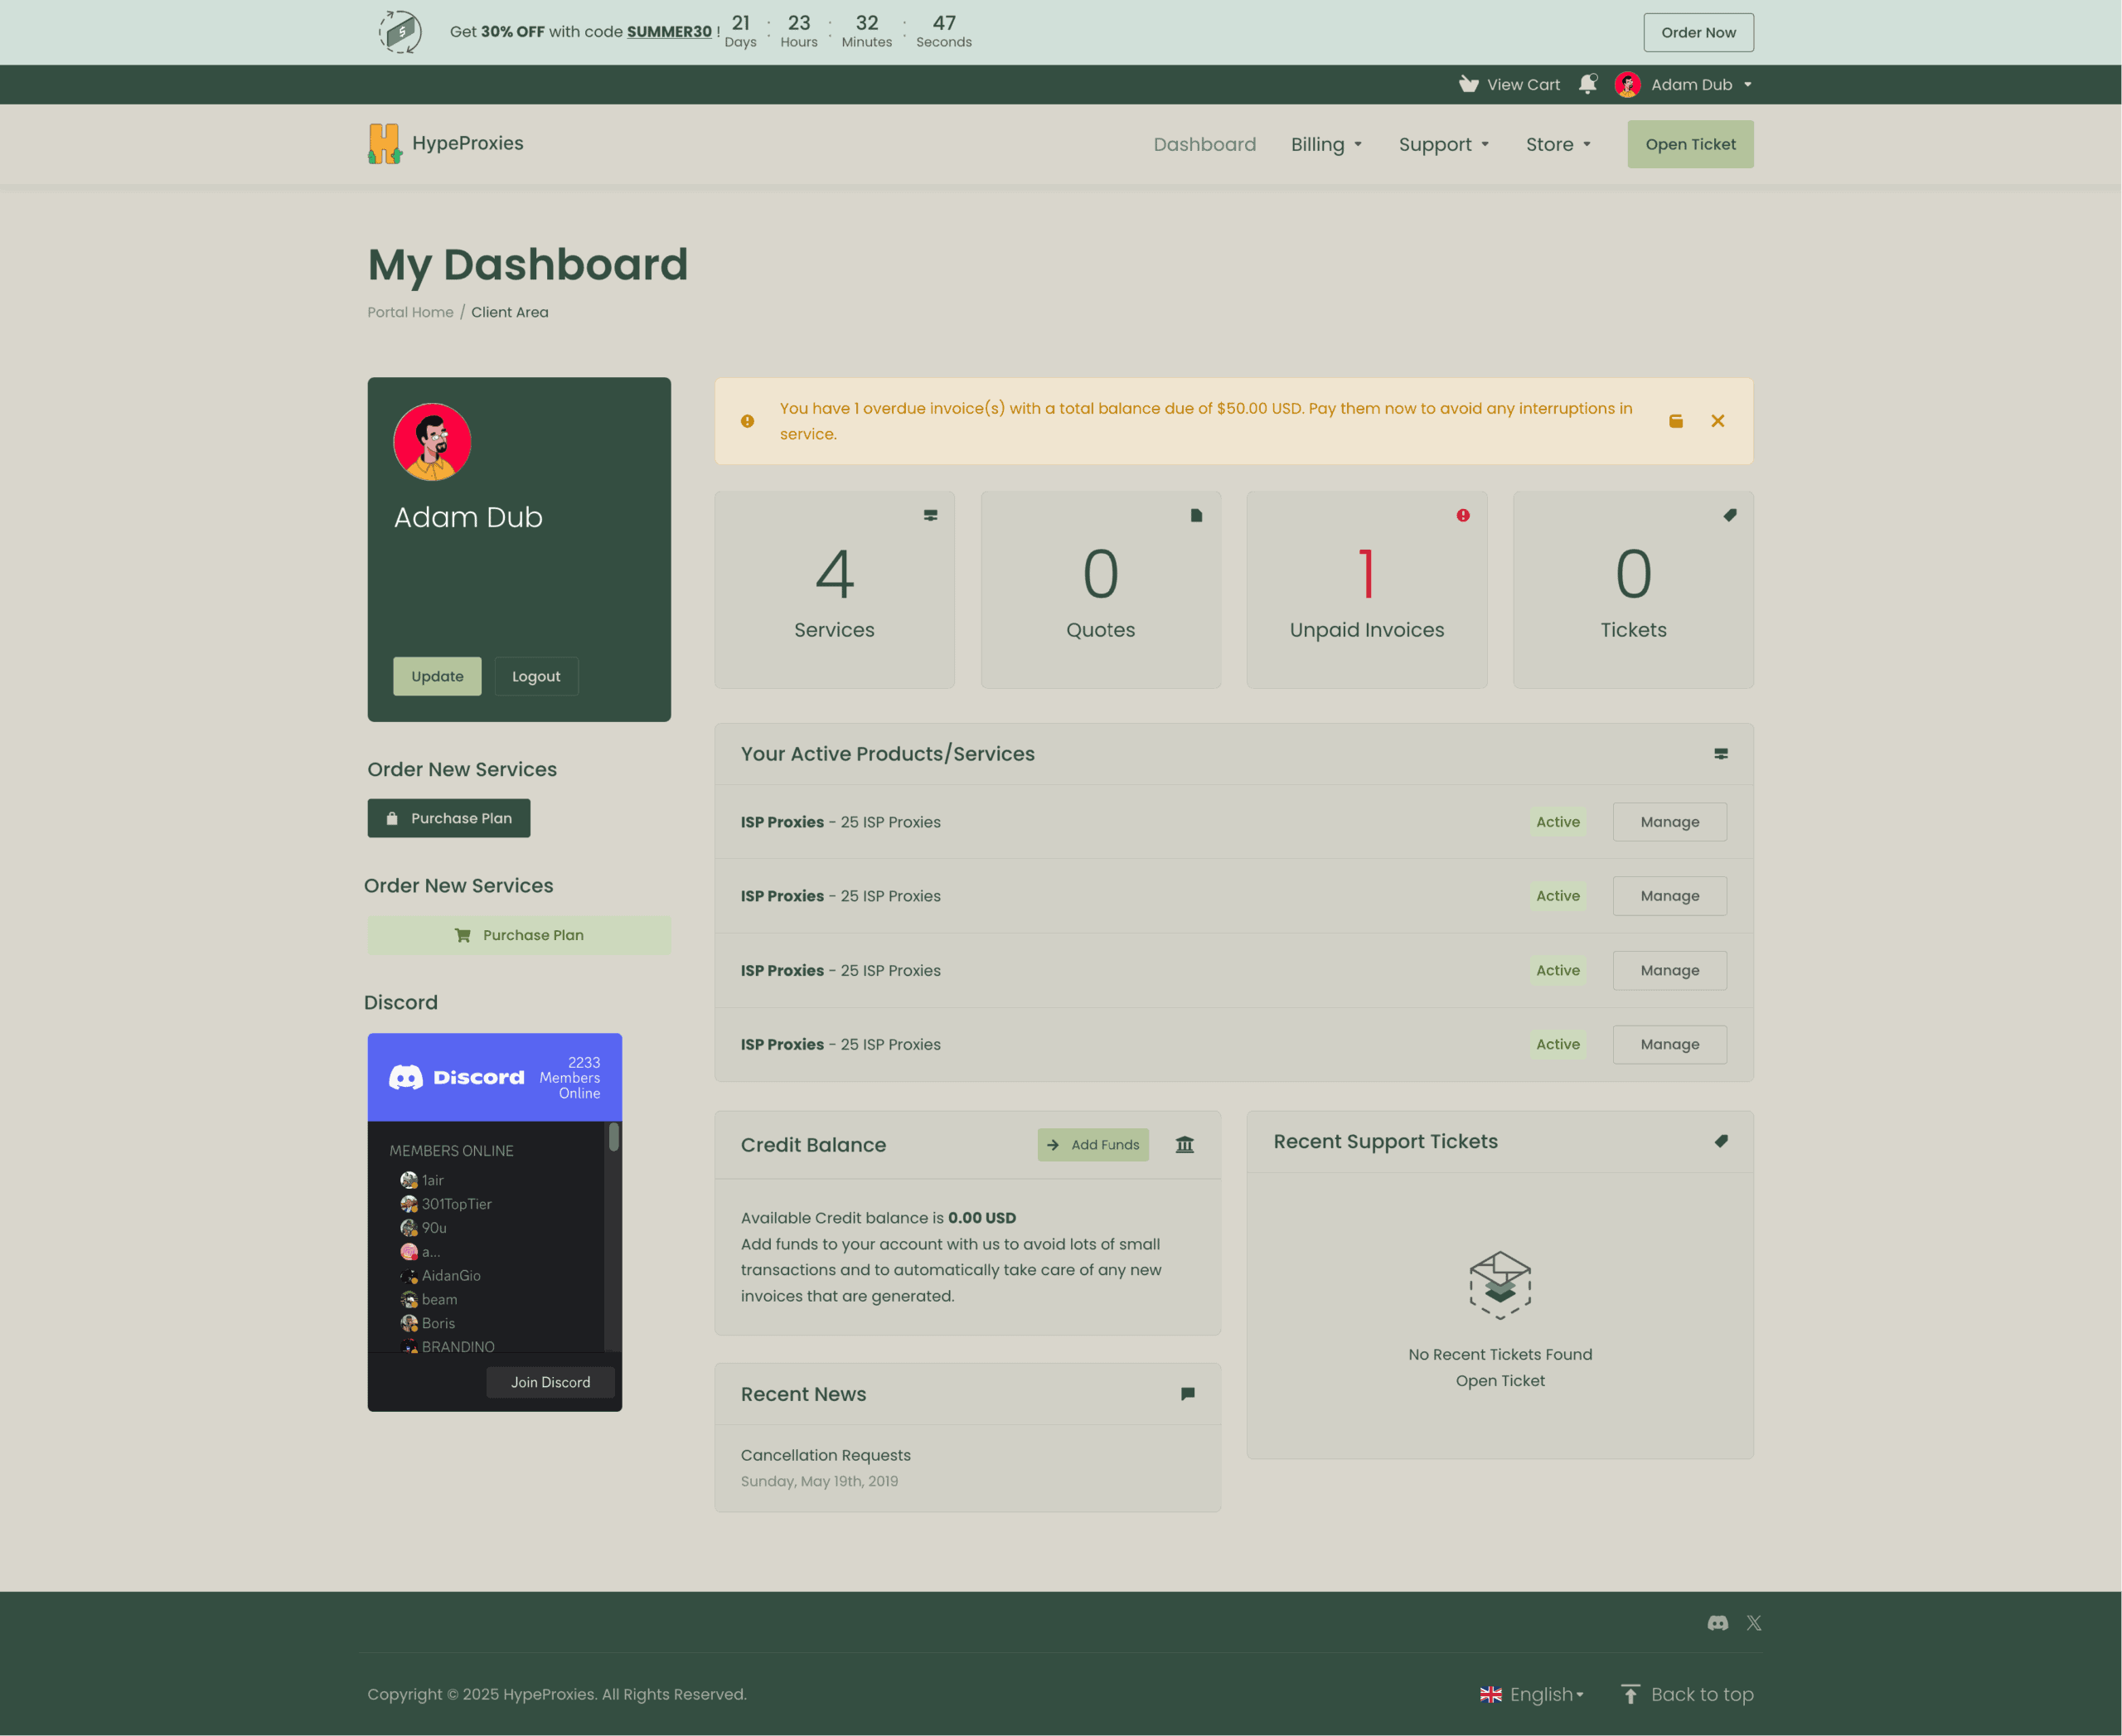
Task: Open the Cancellation Requests news item
Action: click(825, 1455)
